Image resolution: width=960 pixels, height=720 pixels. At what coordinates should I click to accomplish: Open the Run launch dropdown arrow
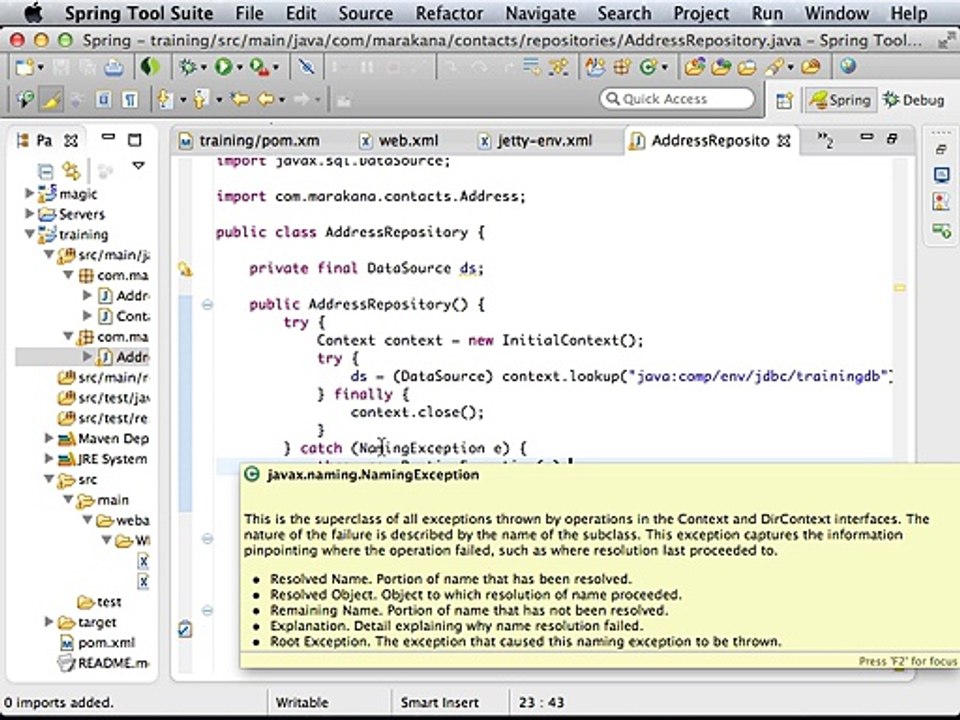[239, 67]
